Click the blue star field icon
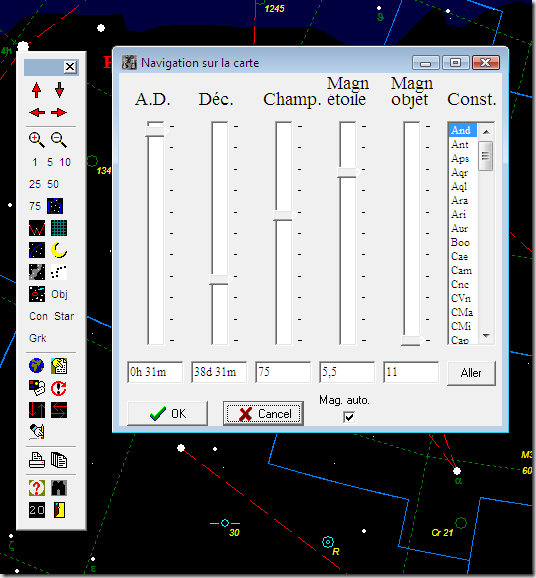536x578 pixels. [x=55, y=206]
